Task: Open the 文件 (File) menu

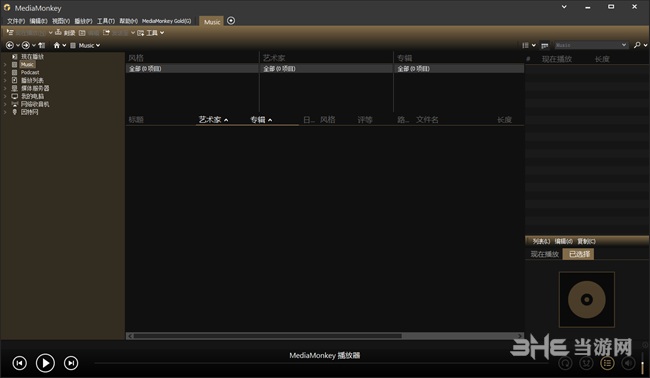Action: coord(16,21)
